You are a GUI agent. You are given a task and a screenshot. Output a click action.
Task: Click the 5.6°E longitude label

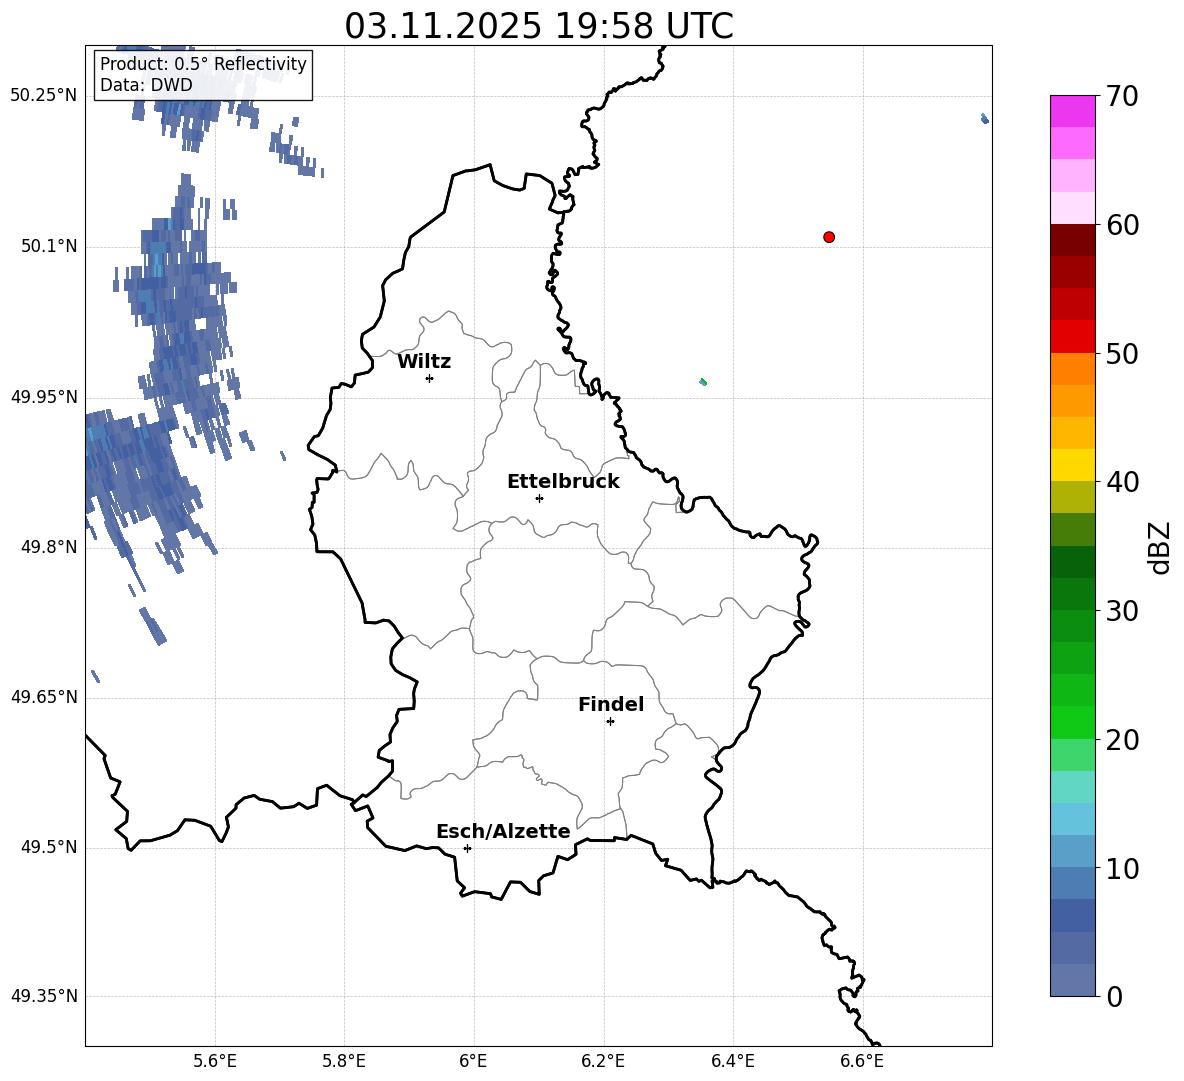[215, 1061]
